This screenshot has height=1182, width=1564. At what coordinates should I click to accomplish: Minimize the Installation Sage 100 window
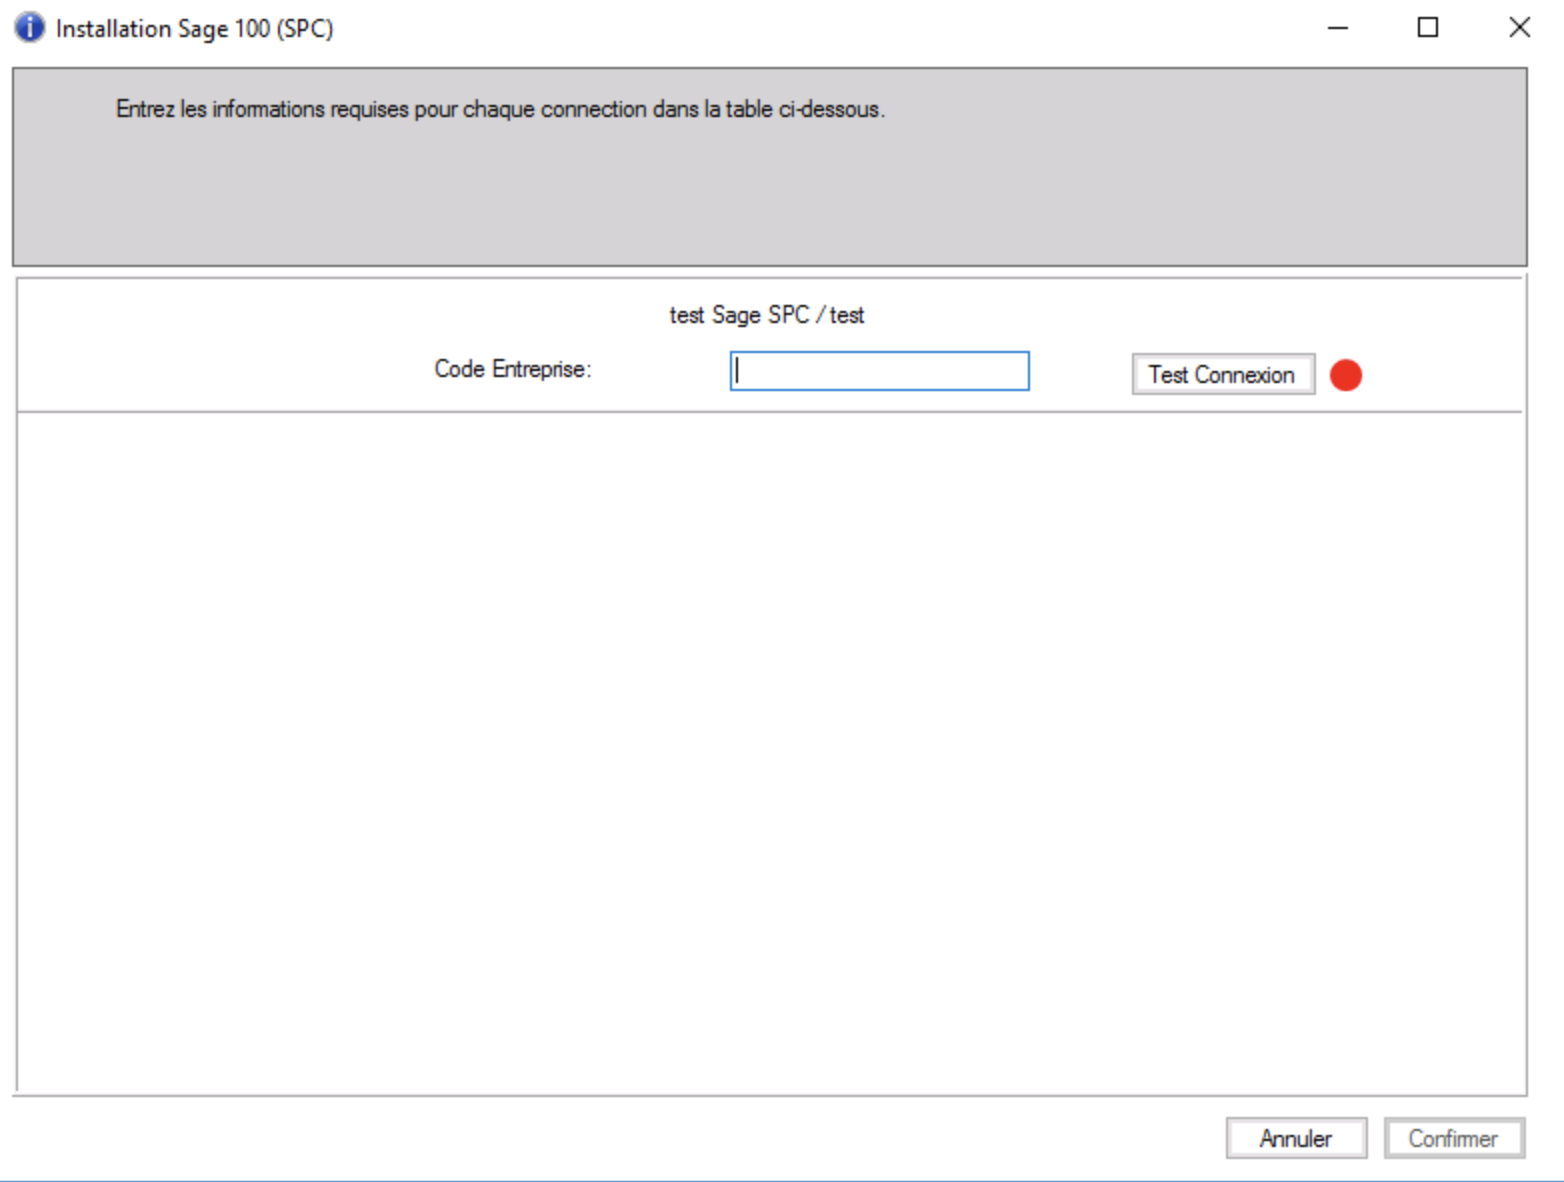click(x=1338, y=28)
